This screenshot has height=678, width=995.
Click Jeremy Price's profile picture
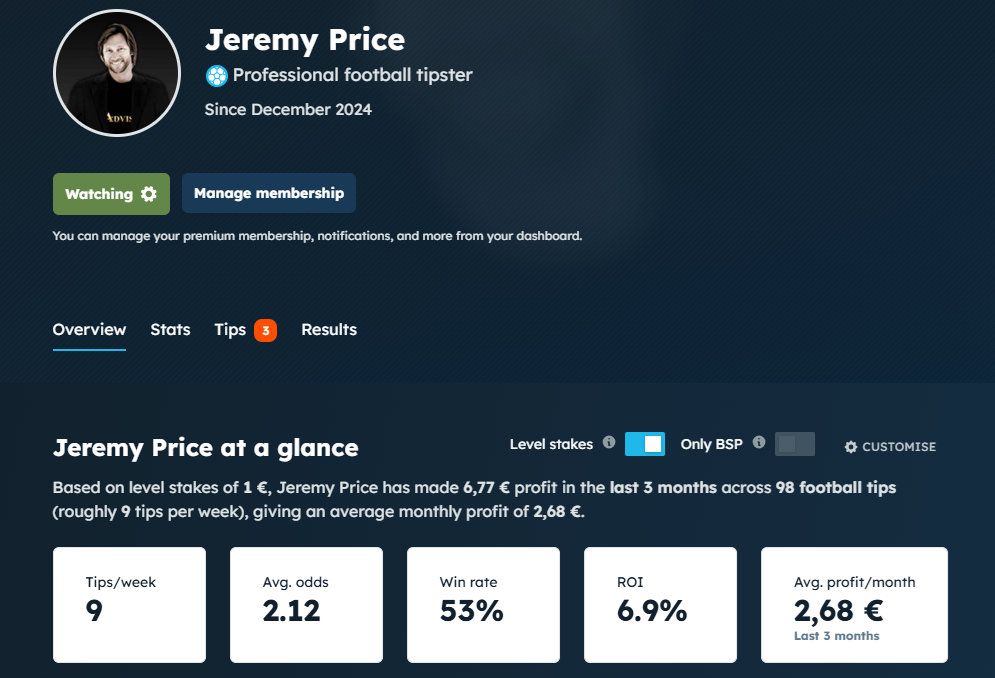pos(116,73)
